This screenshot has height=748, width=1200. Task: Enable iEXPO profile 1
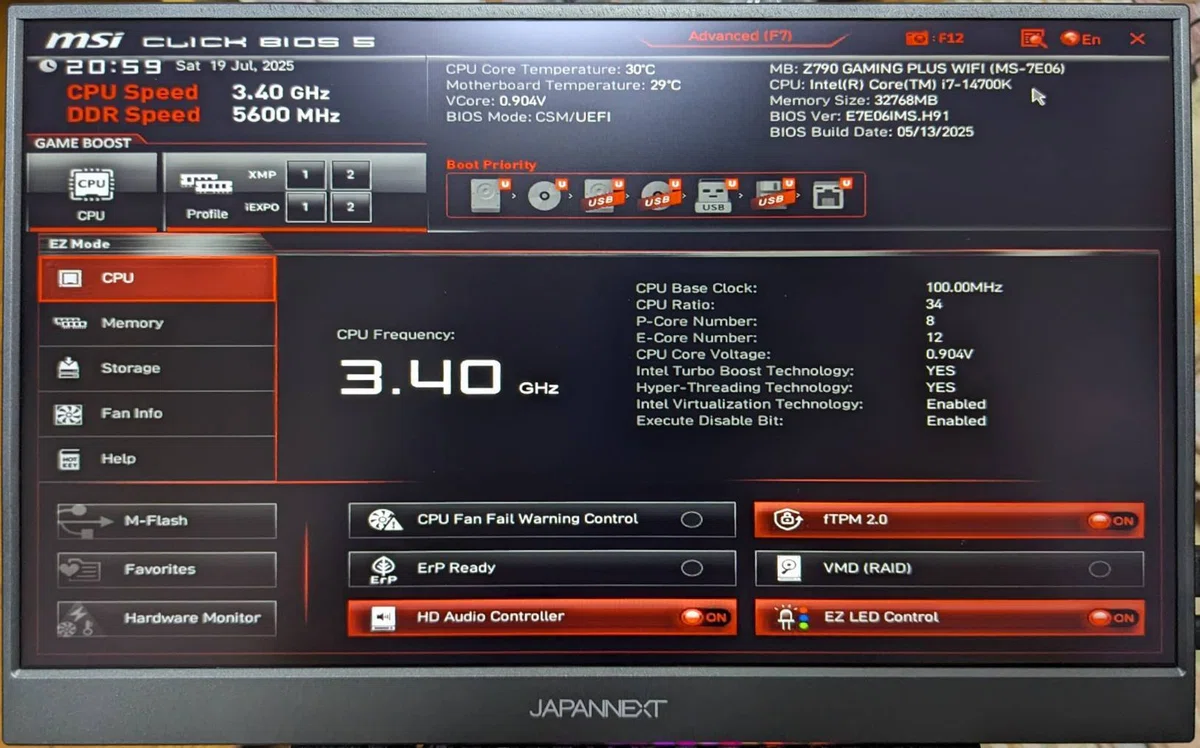tap(305, 207)
